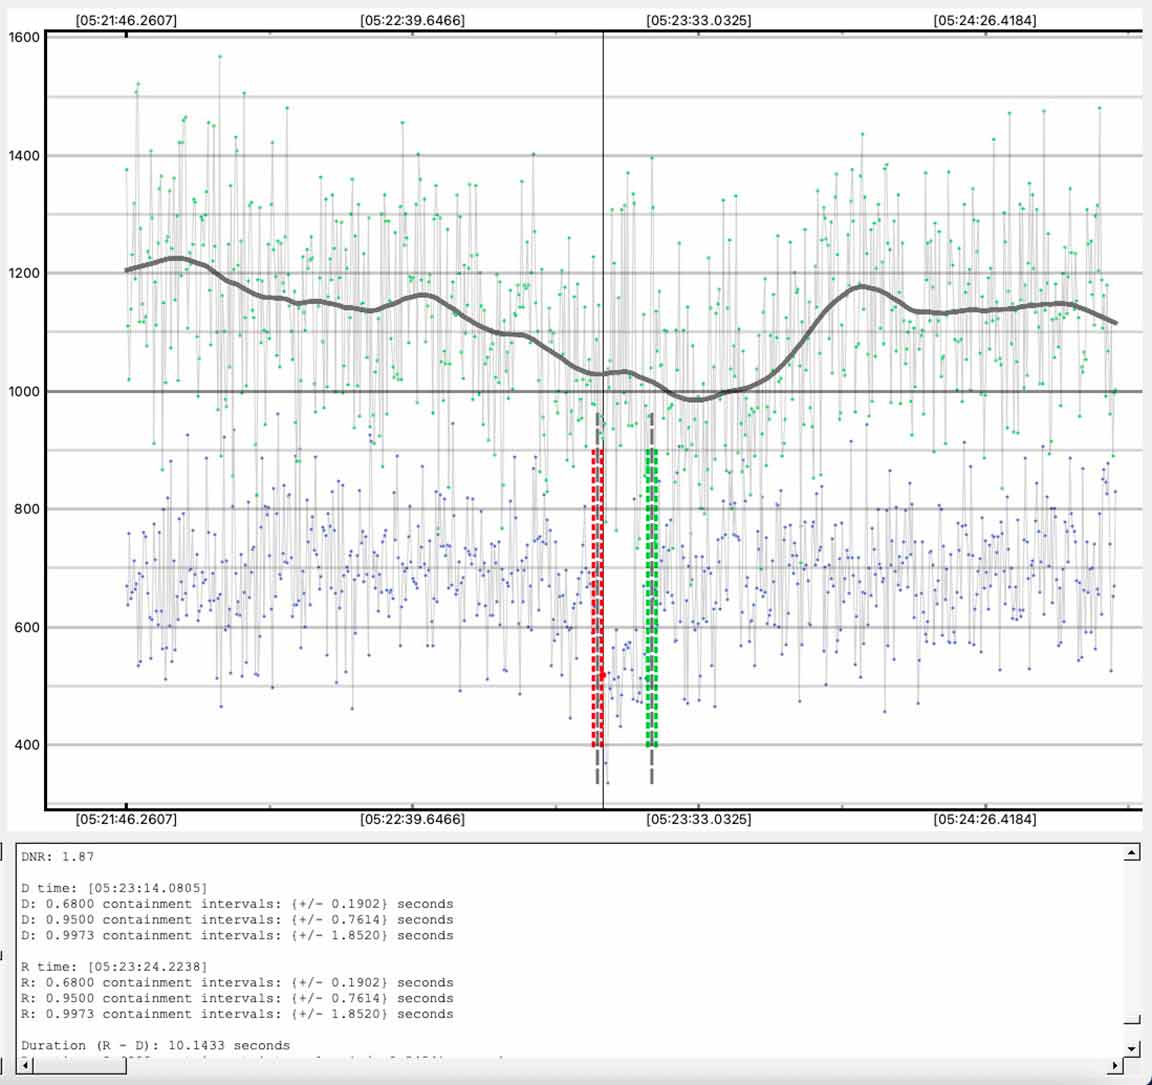The width and height of the screenshot is (1152, 1085).
Task: Click the D: 0.9500 containment intervals line
Action: (x=237, y=920)
